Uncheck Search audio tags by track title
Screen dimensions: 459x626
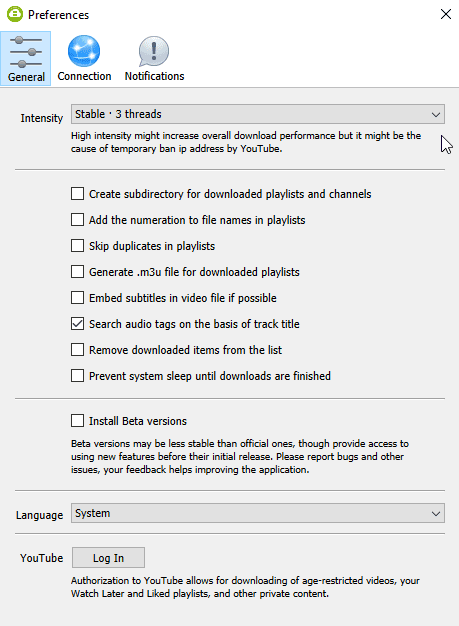tap(77, 324)
